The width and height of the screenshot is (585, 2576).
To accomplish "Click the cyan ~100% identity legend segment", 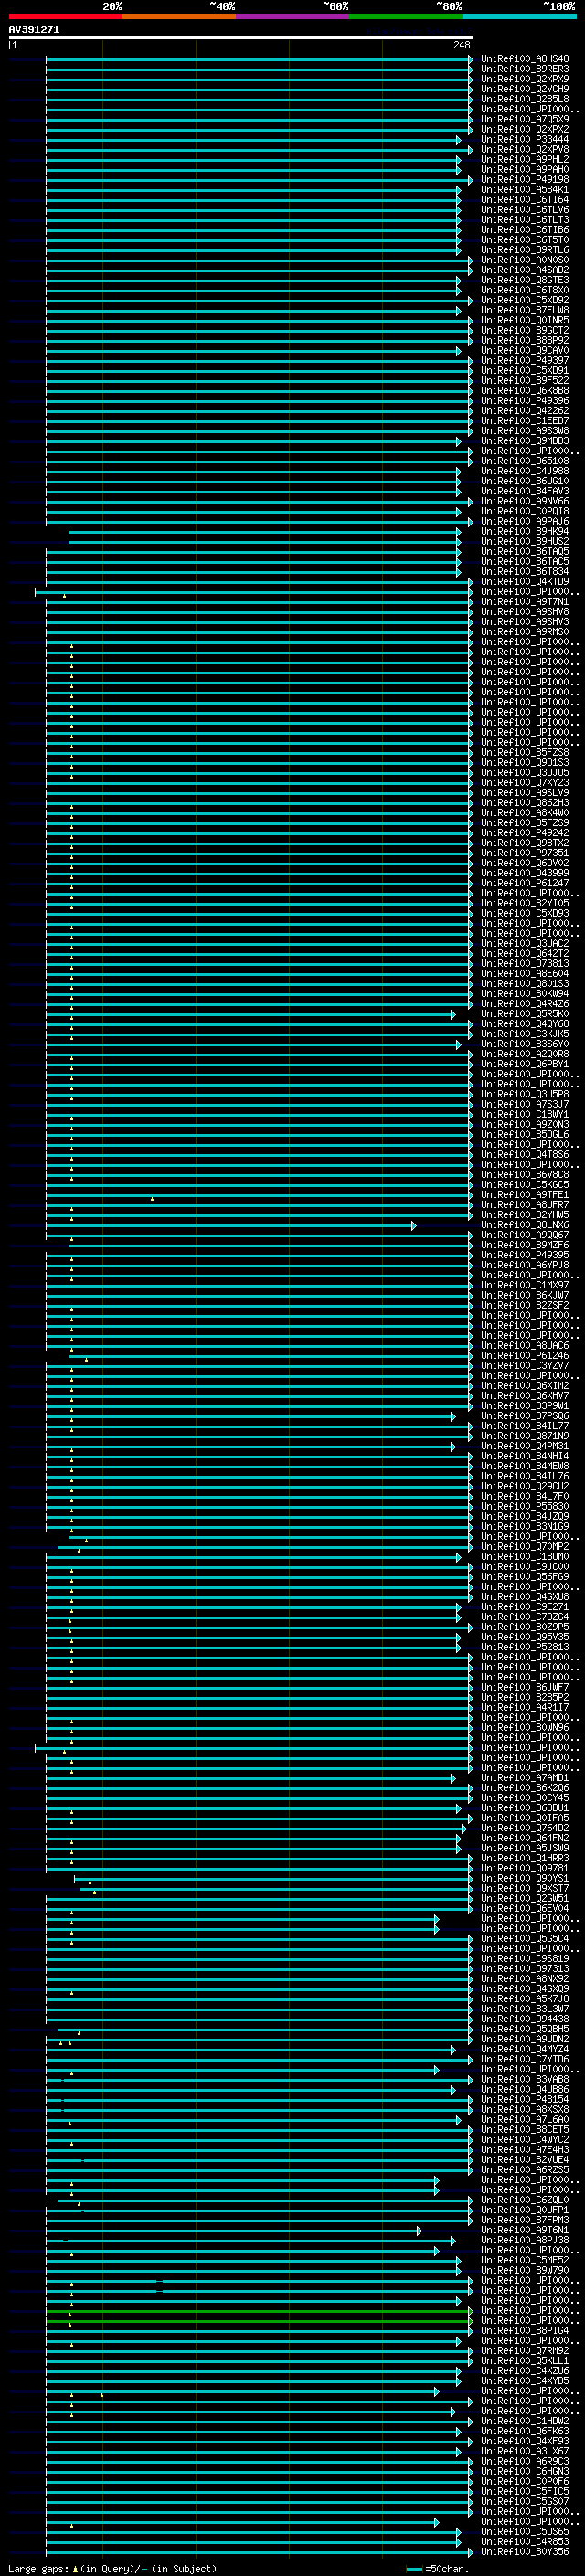I will coord(519,16).
